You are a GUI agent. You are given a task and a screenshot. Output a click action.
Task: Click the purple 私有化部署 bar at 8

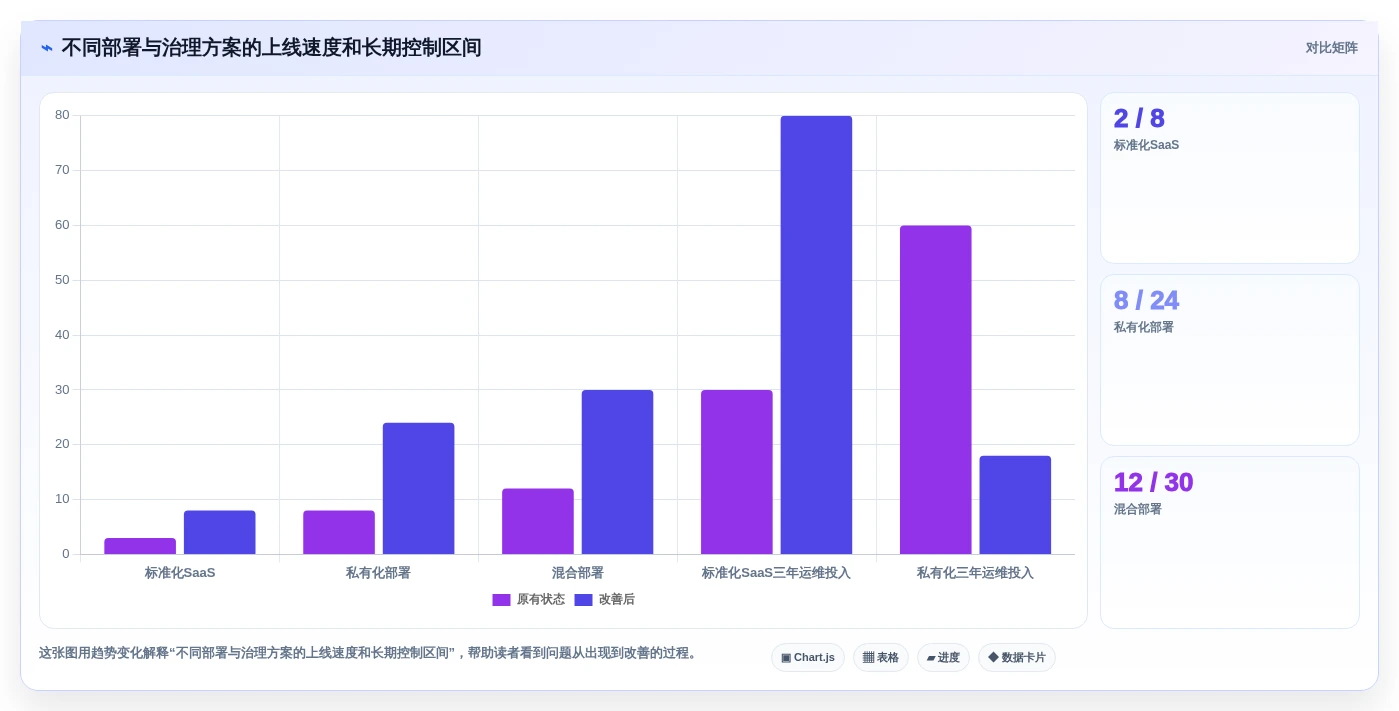click(x=339, y=532)
